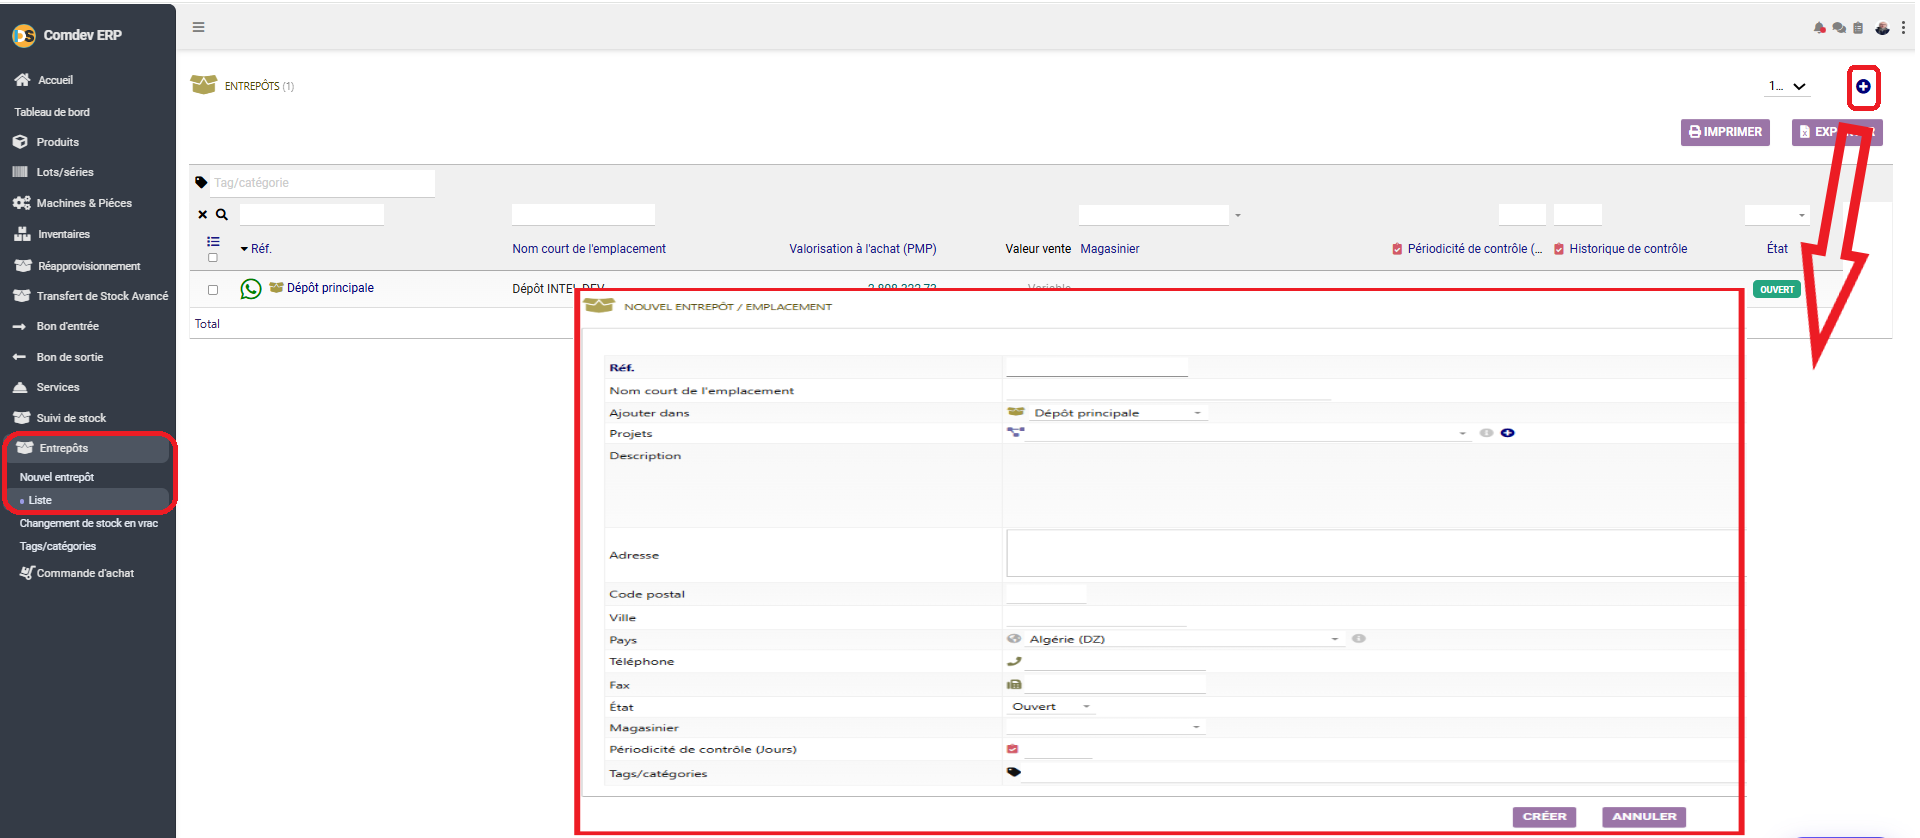Screen dimensions: 1920x838
Task: Click the Produits cube icon
Action: (21, 142)
